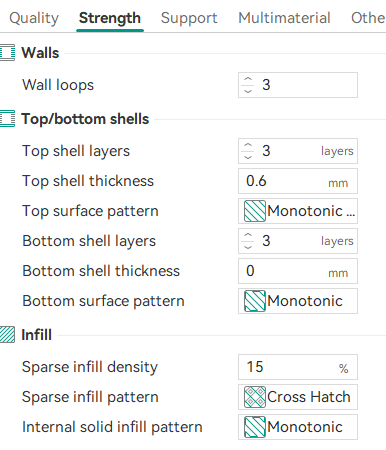Click the Walls section icon
386x450 pixels.
click(x=7, y=53)
